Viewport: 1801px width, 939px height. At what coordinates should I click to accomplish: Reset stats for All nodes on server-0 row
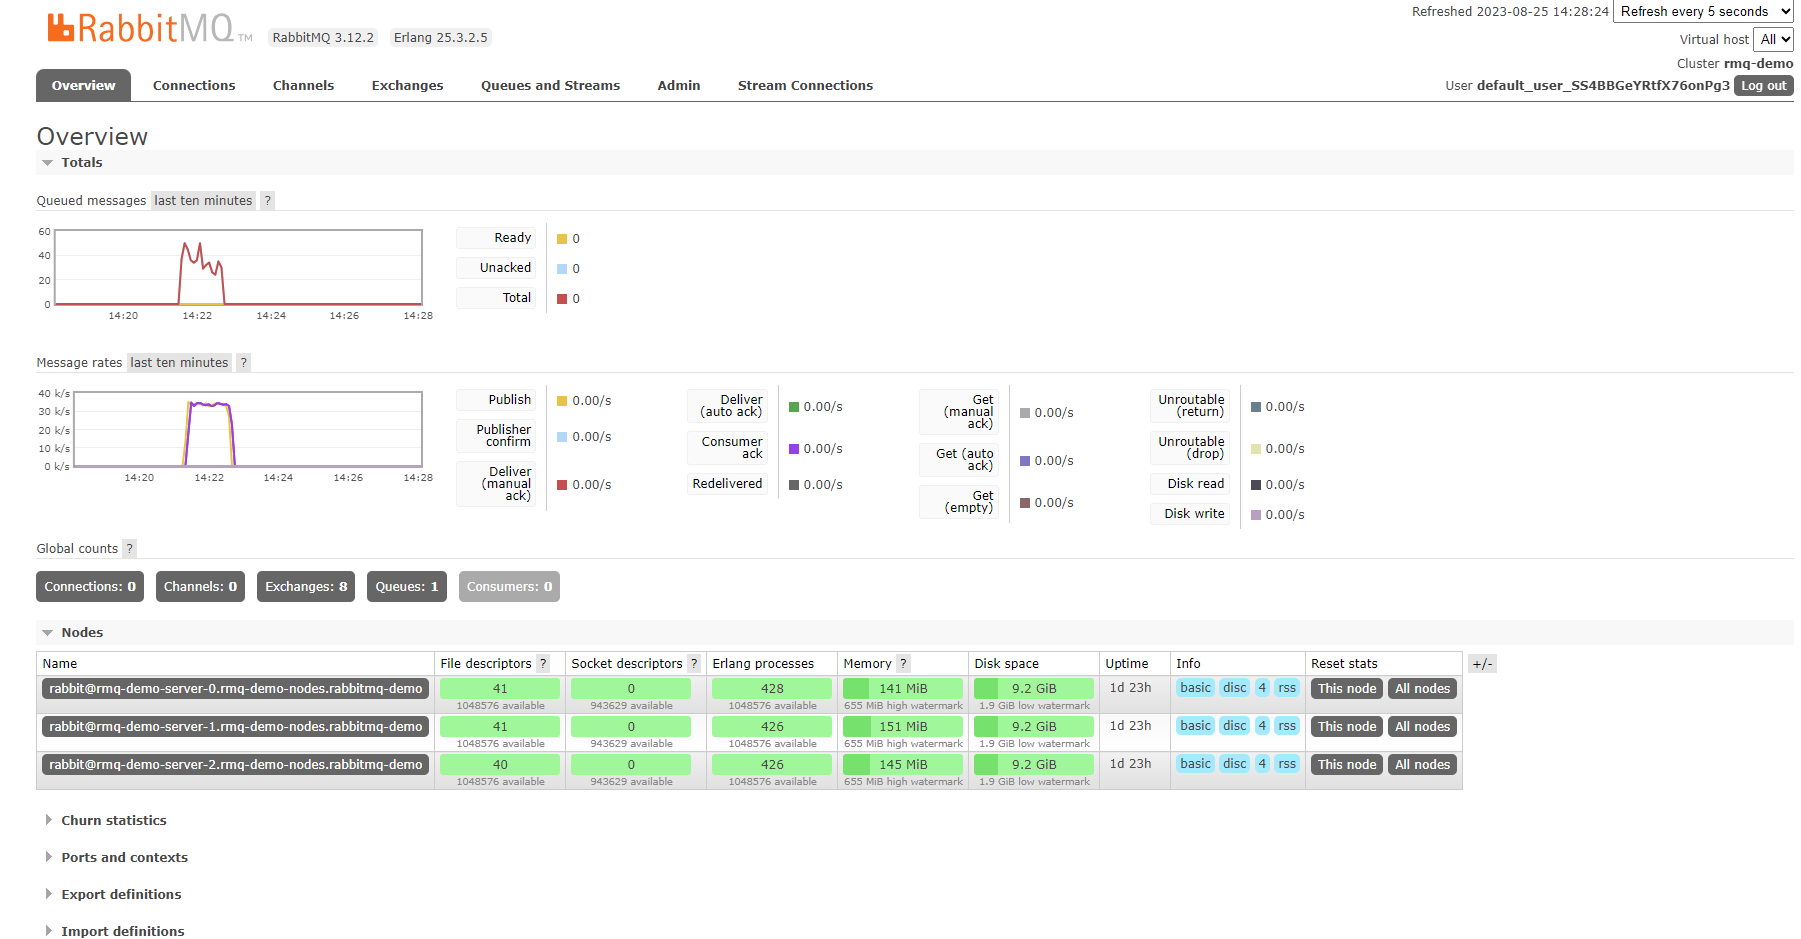point(1422,689)
